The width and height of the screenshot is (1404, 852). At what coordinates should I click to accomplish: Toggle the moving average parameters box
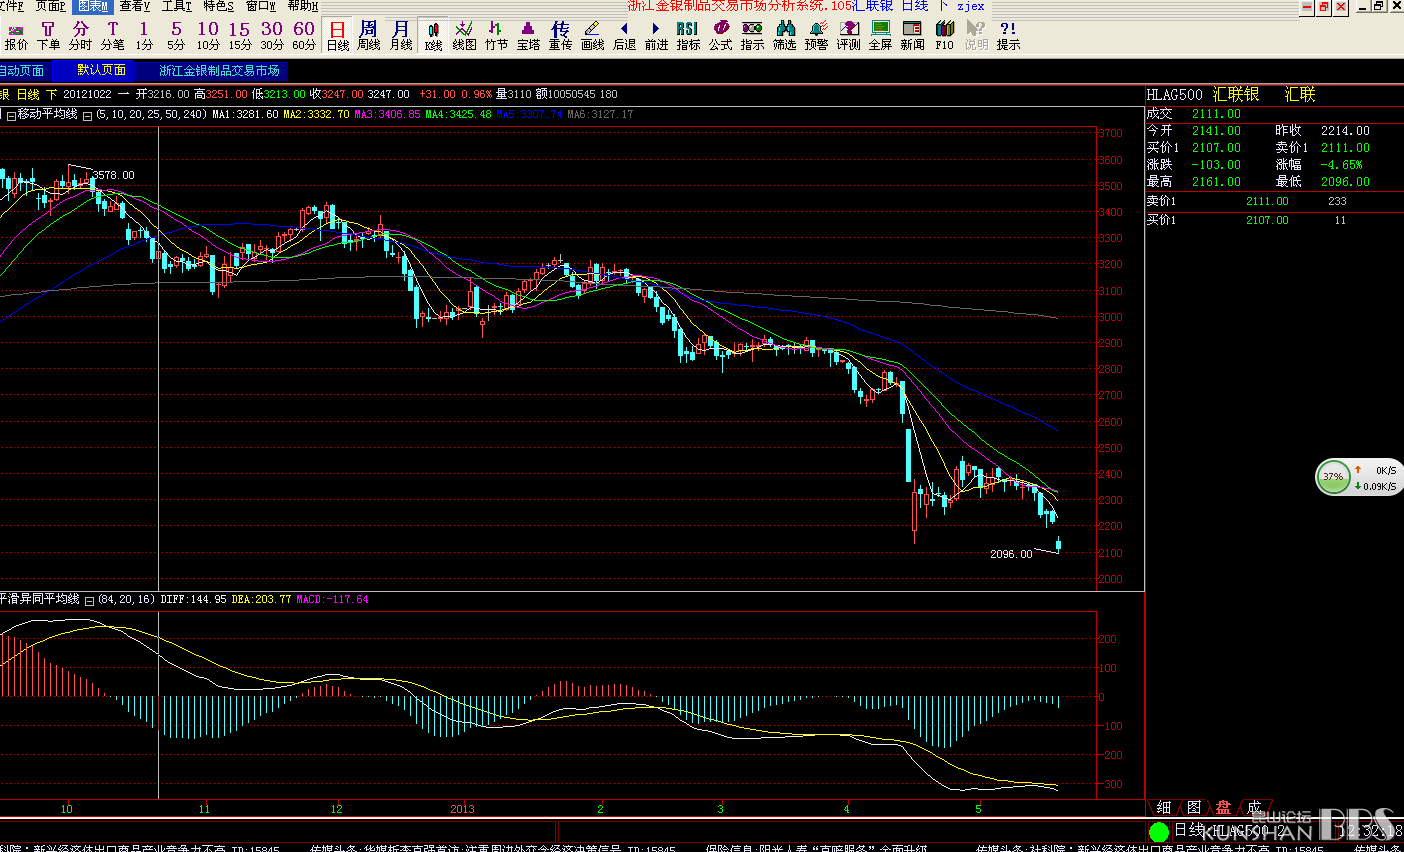tap(88, 115)
